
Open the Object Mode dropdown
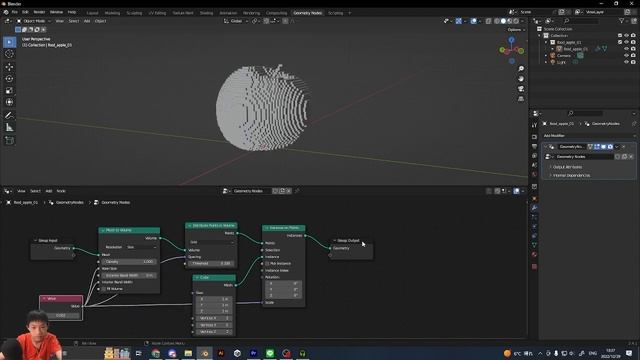[x=33, y=21]
